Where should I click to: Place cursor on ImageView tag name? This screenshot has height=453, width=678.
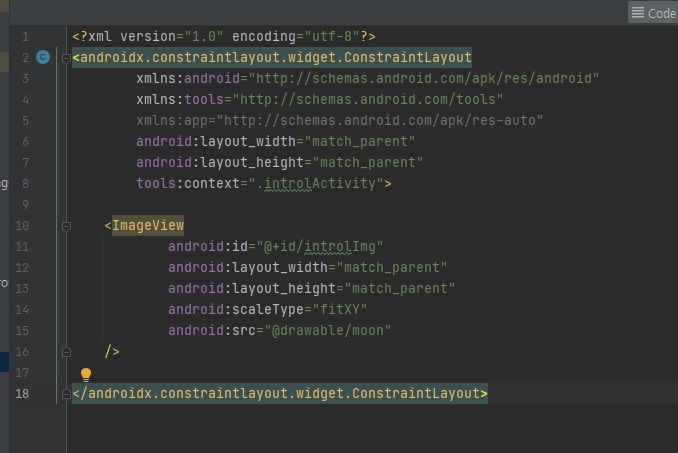(x=148, y=225)
